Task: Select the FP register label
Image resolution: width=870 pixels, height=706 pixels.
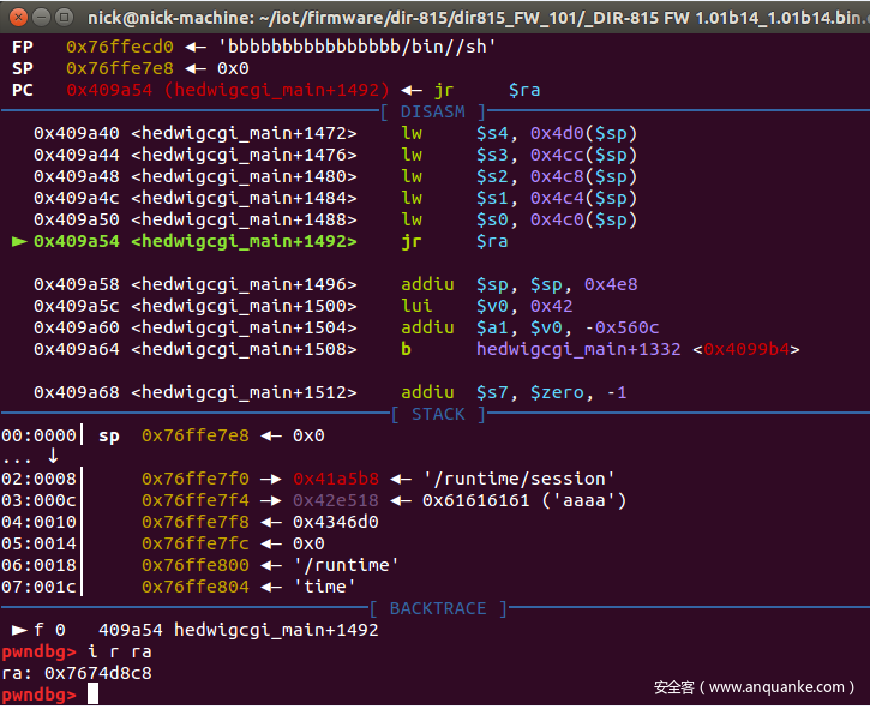Action: [x=21, y=46]
